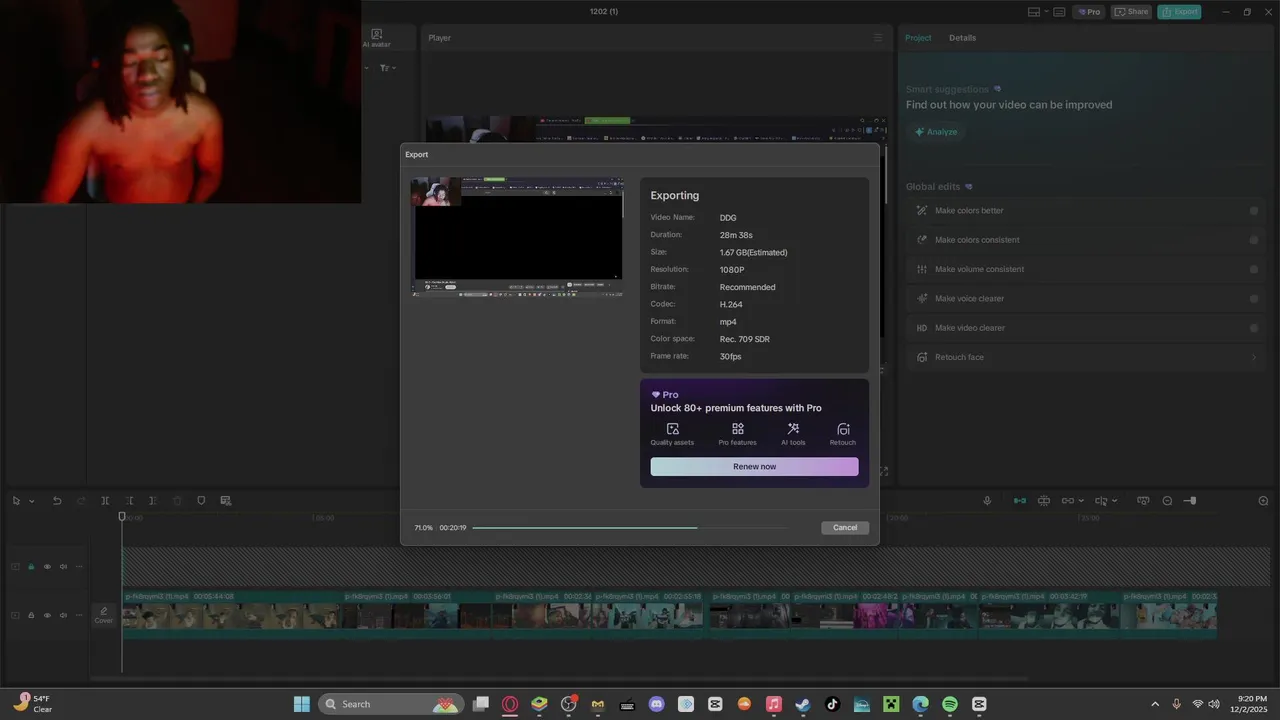Click the export preview thumbnail
1280x720 pixels.
tap(517, 237)
